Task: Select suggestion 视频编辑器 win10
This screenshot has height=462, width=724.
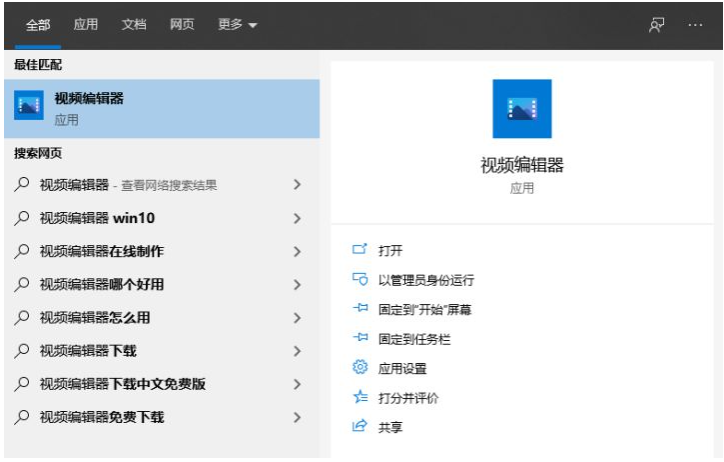Action: [97, 218]
